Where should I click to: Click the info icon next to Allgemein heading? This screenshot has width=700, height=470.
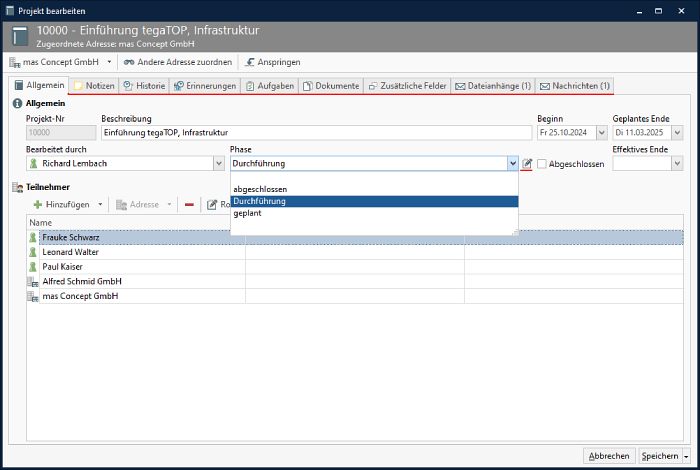tap(17, 104)
